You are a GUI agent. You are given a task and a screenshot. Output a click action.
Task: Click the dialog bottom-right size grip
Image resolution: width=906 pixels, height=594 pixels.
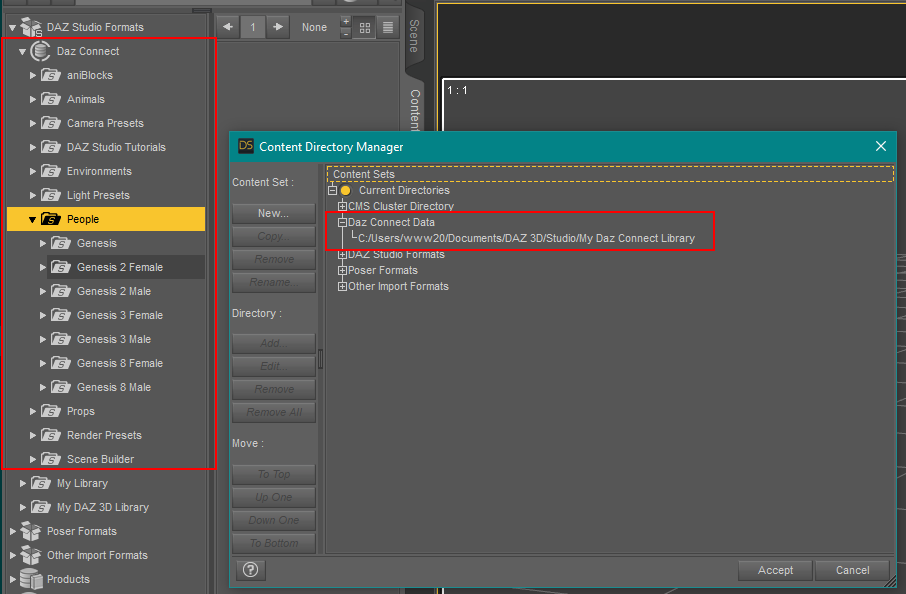[x=890, y=582]
